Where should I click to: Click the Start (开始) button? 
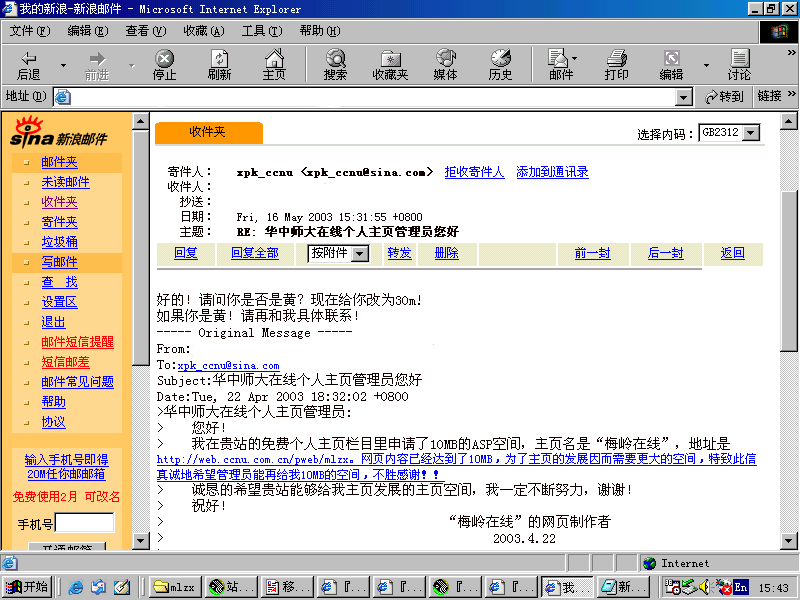coord(29,587)
